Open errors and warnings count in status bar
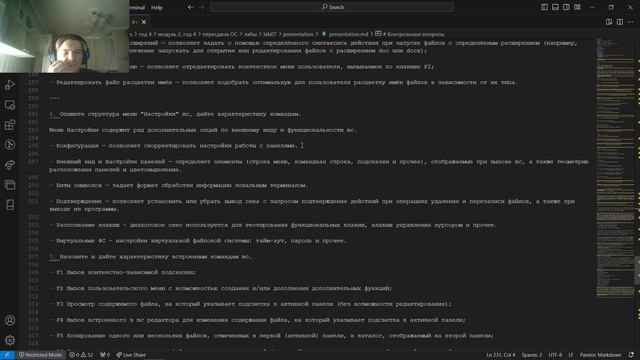This screenshot has height=360, width=640. [x=81, y=355]
